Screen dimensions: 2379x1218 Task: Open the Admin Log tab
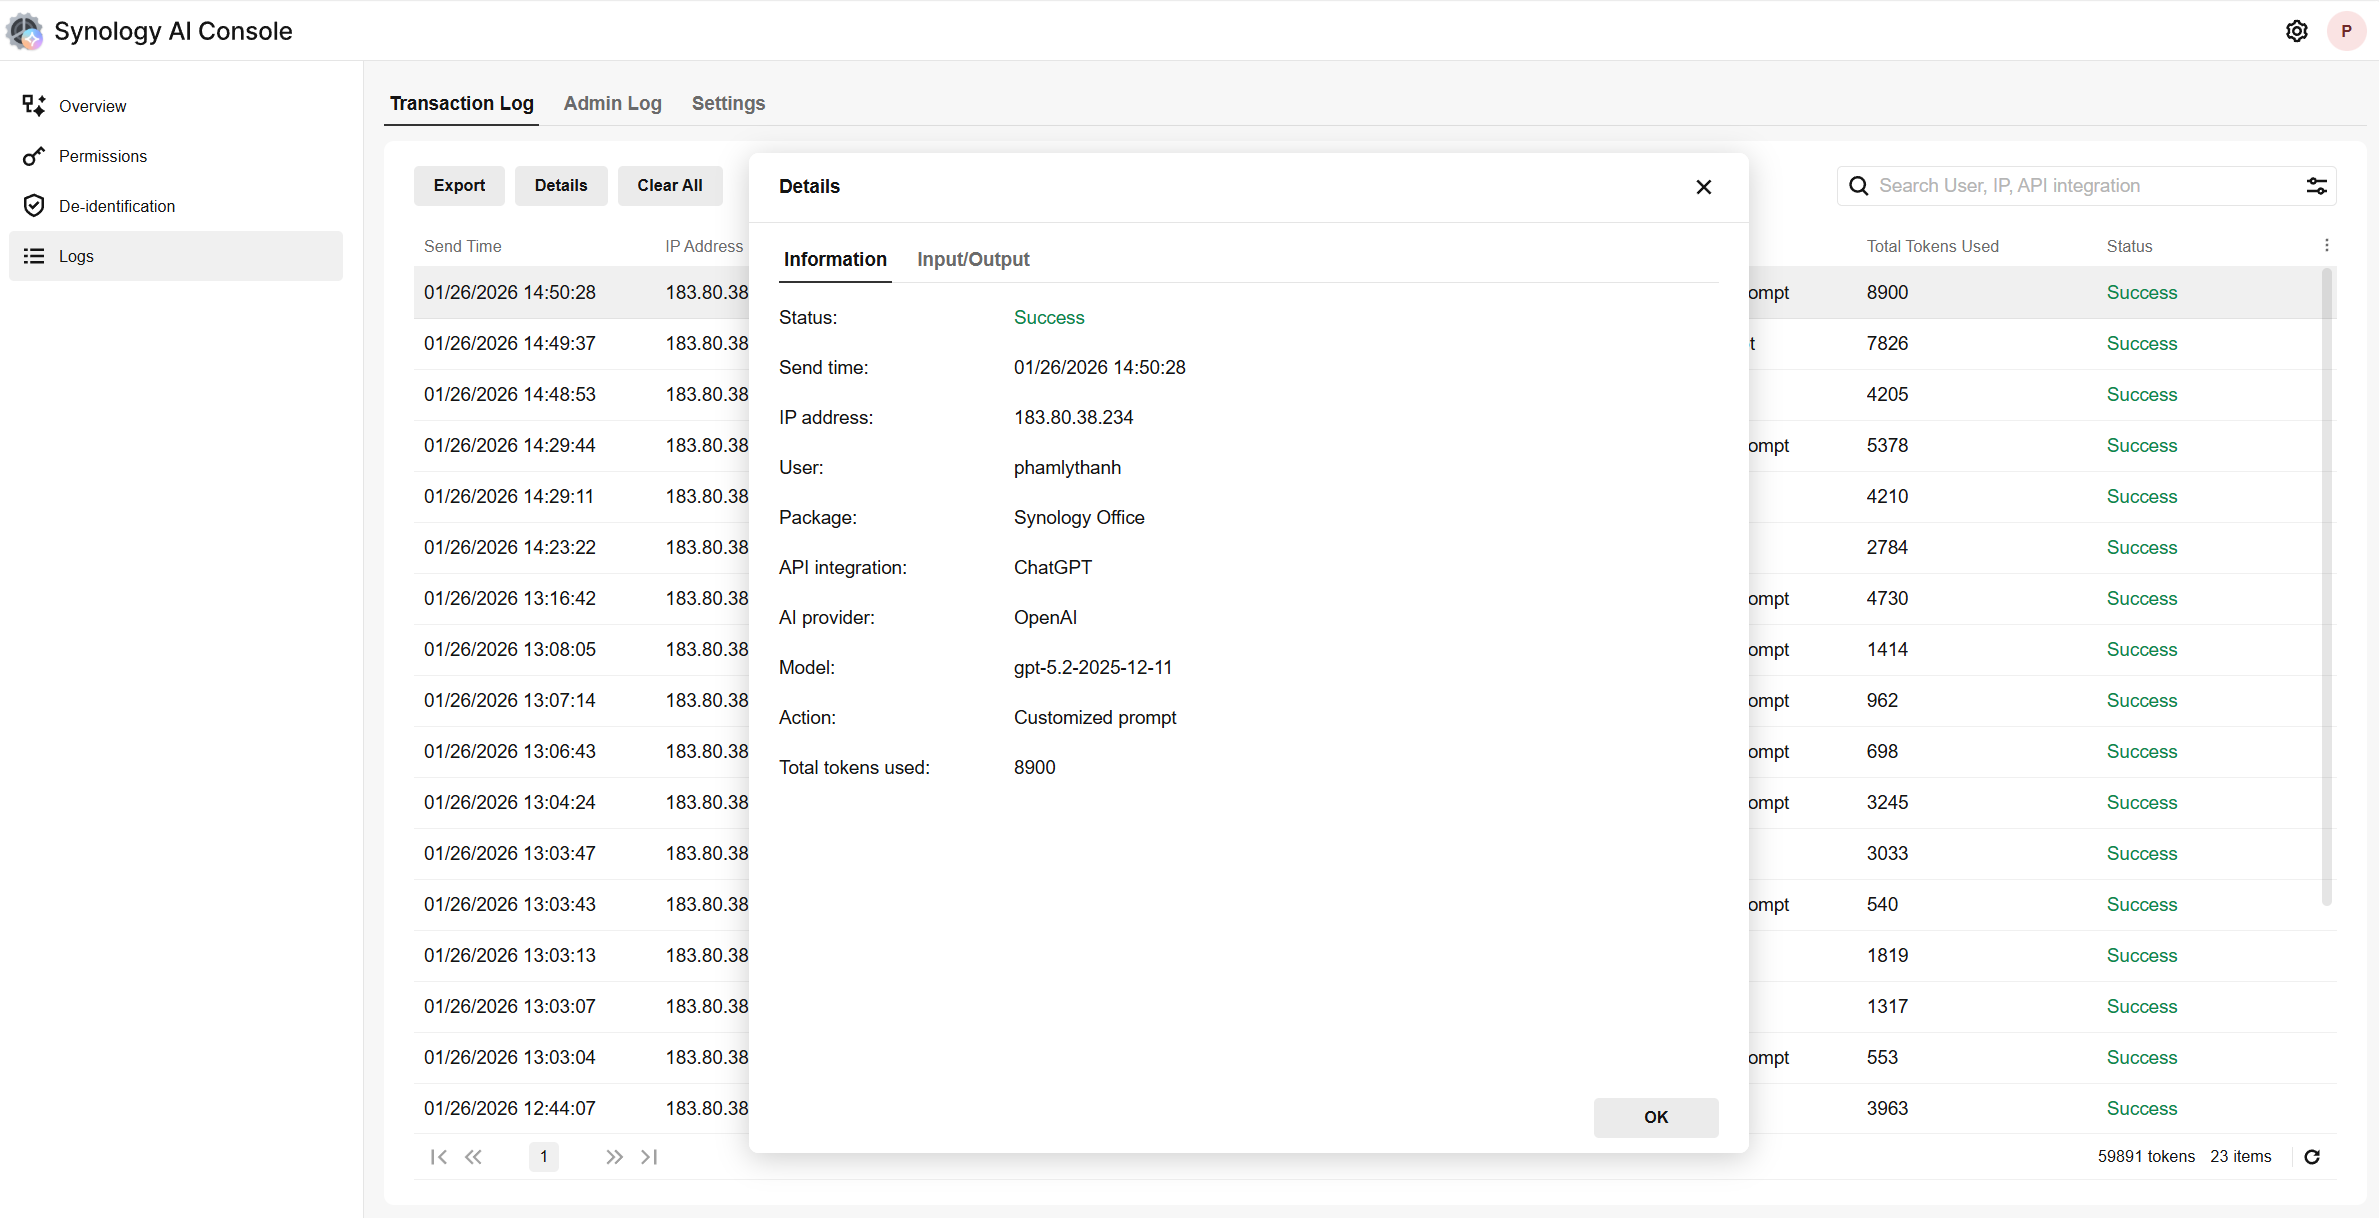click(x=612, y=104)
